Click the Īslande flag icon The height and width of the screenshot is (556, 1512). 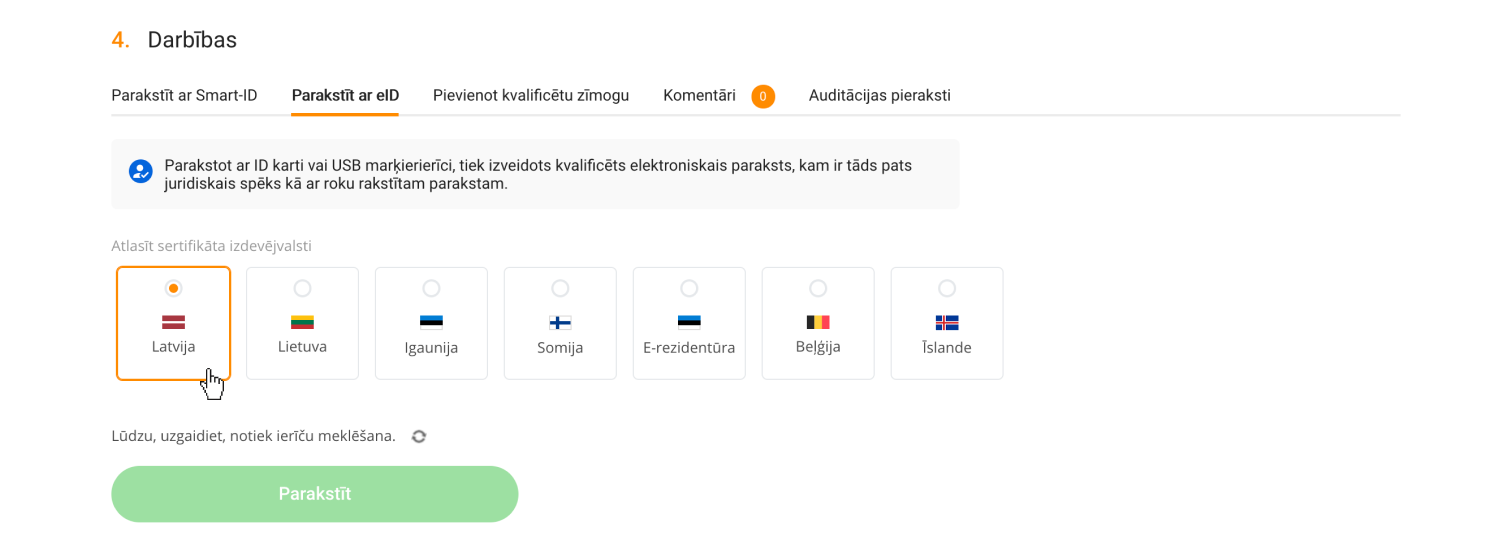click(947, 322)
